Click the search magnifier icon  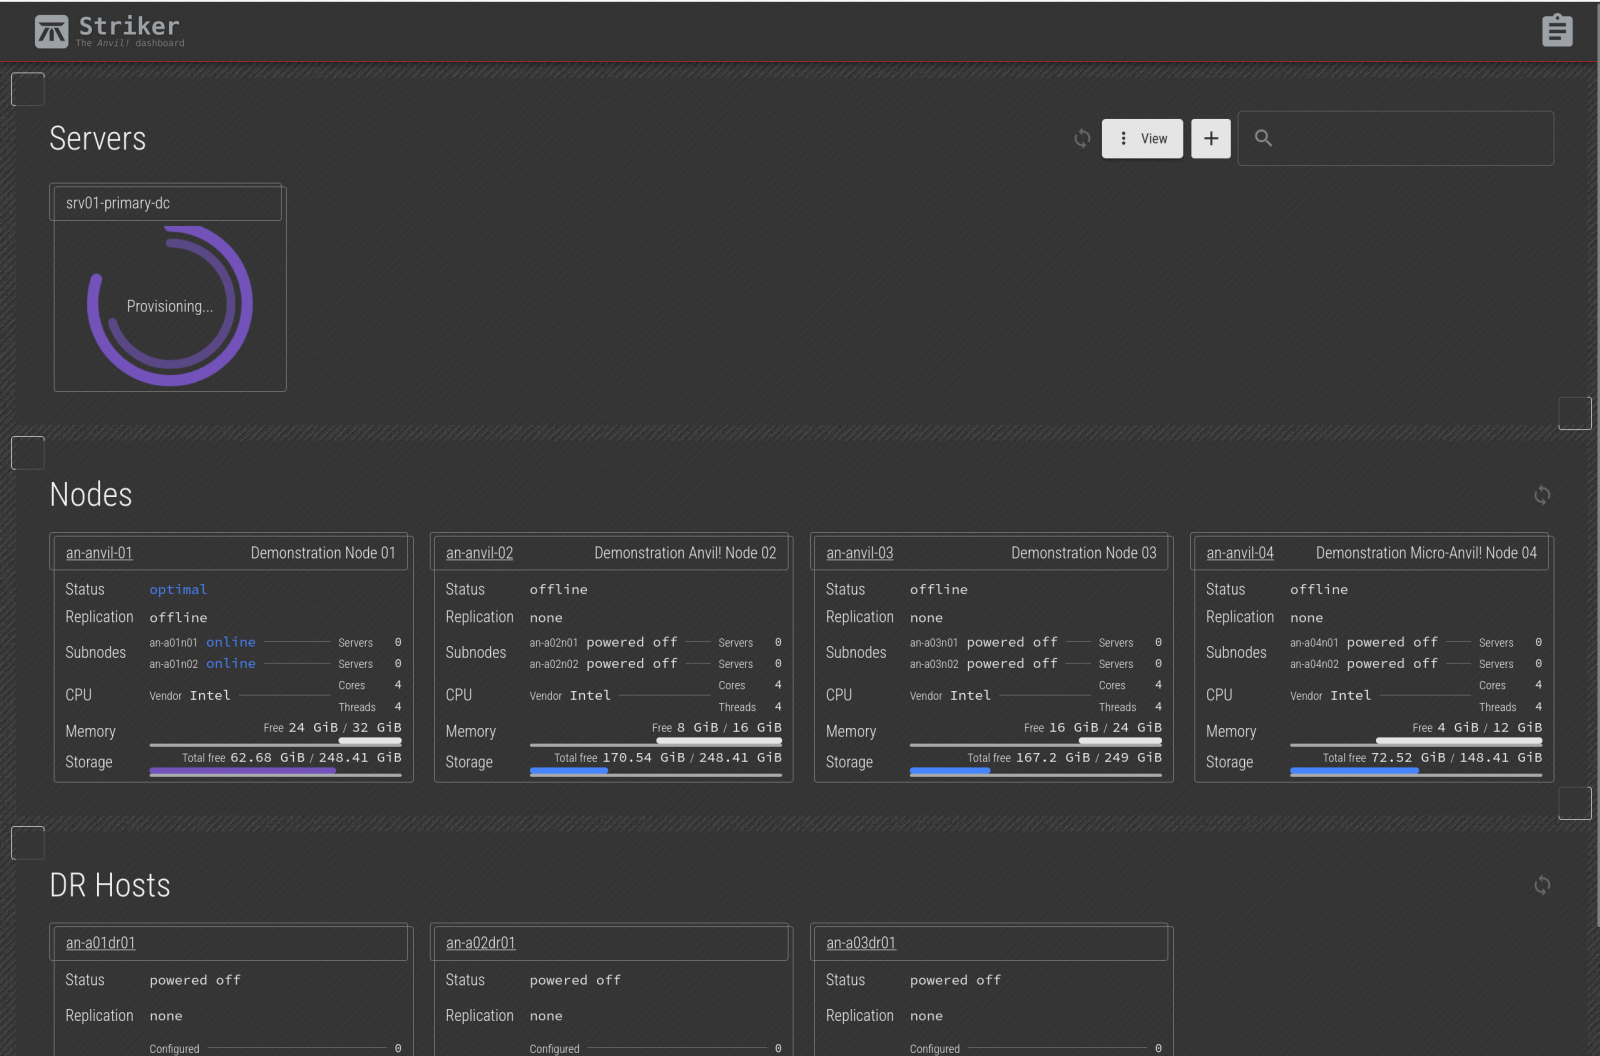tap(1263, 139)
